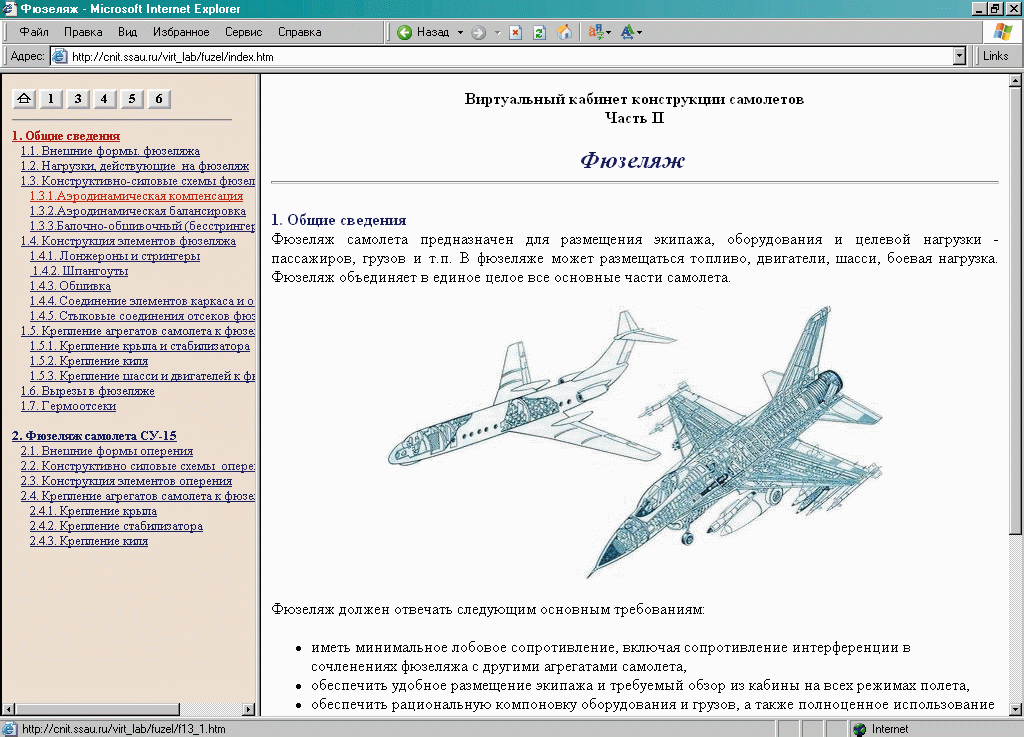Click the translation toolbar icon
Viewport: 1024px width, 737px height.
(x=598, y=32)
